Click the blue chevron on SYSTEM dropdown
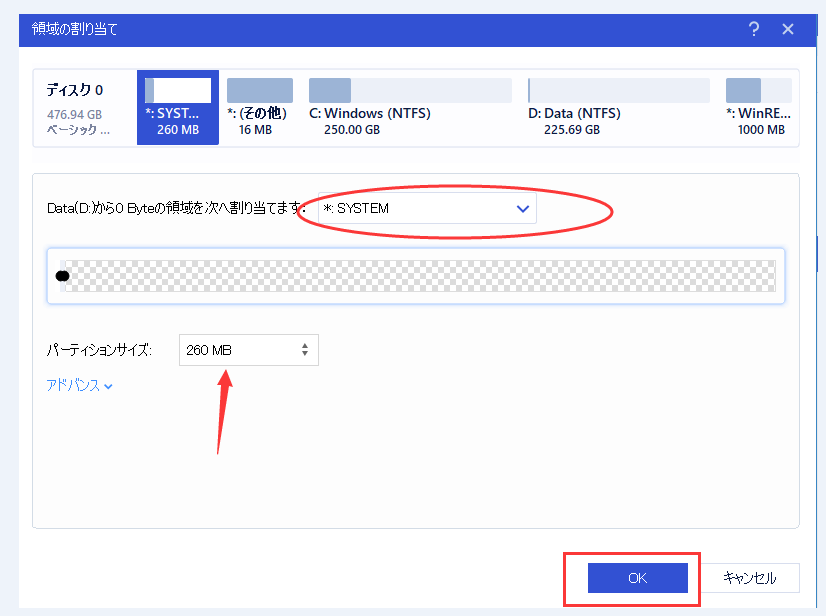This screenshot has width=826, height=616. coord(522,209)
